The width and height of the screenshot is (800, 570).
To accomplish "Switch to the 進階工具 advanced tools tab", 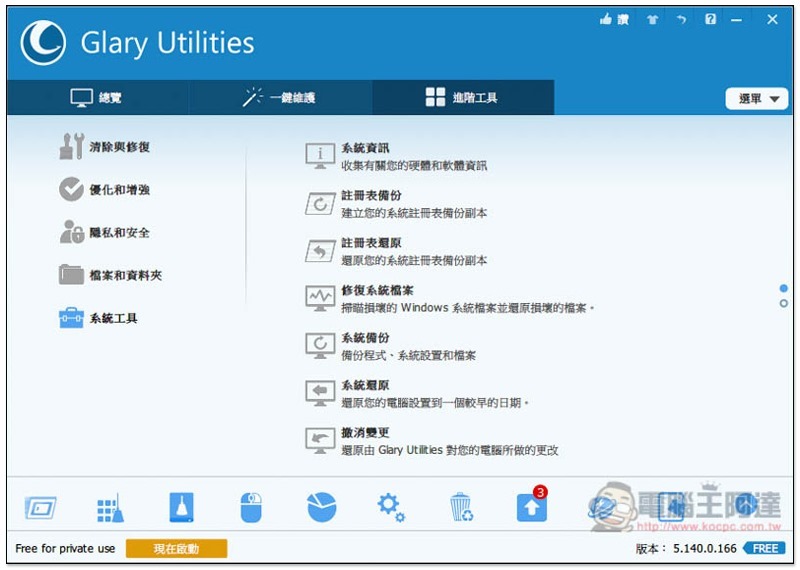I will 462,97.
